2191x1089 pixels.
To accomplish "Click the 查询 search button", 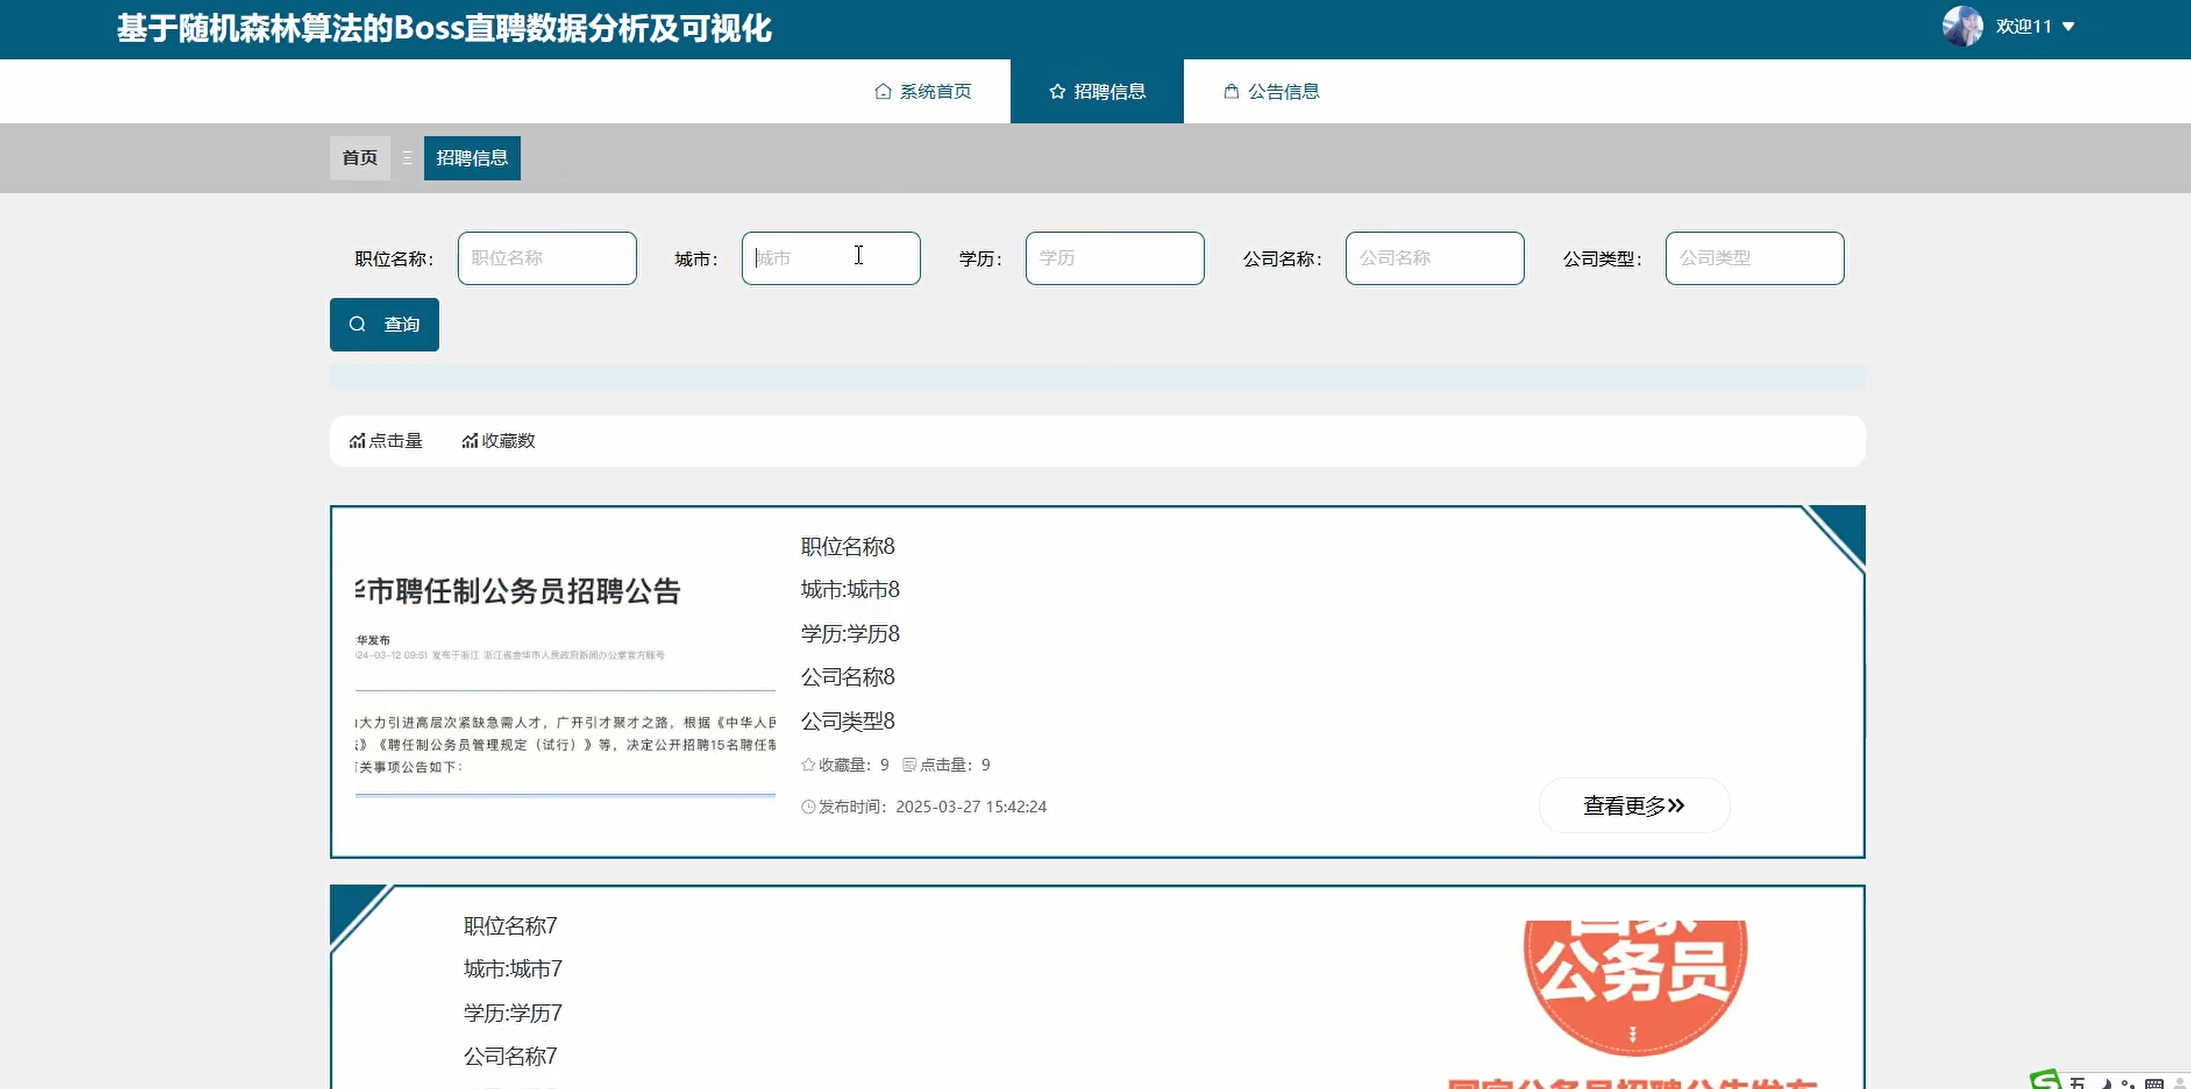I will [384, 324].
